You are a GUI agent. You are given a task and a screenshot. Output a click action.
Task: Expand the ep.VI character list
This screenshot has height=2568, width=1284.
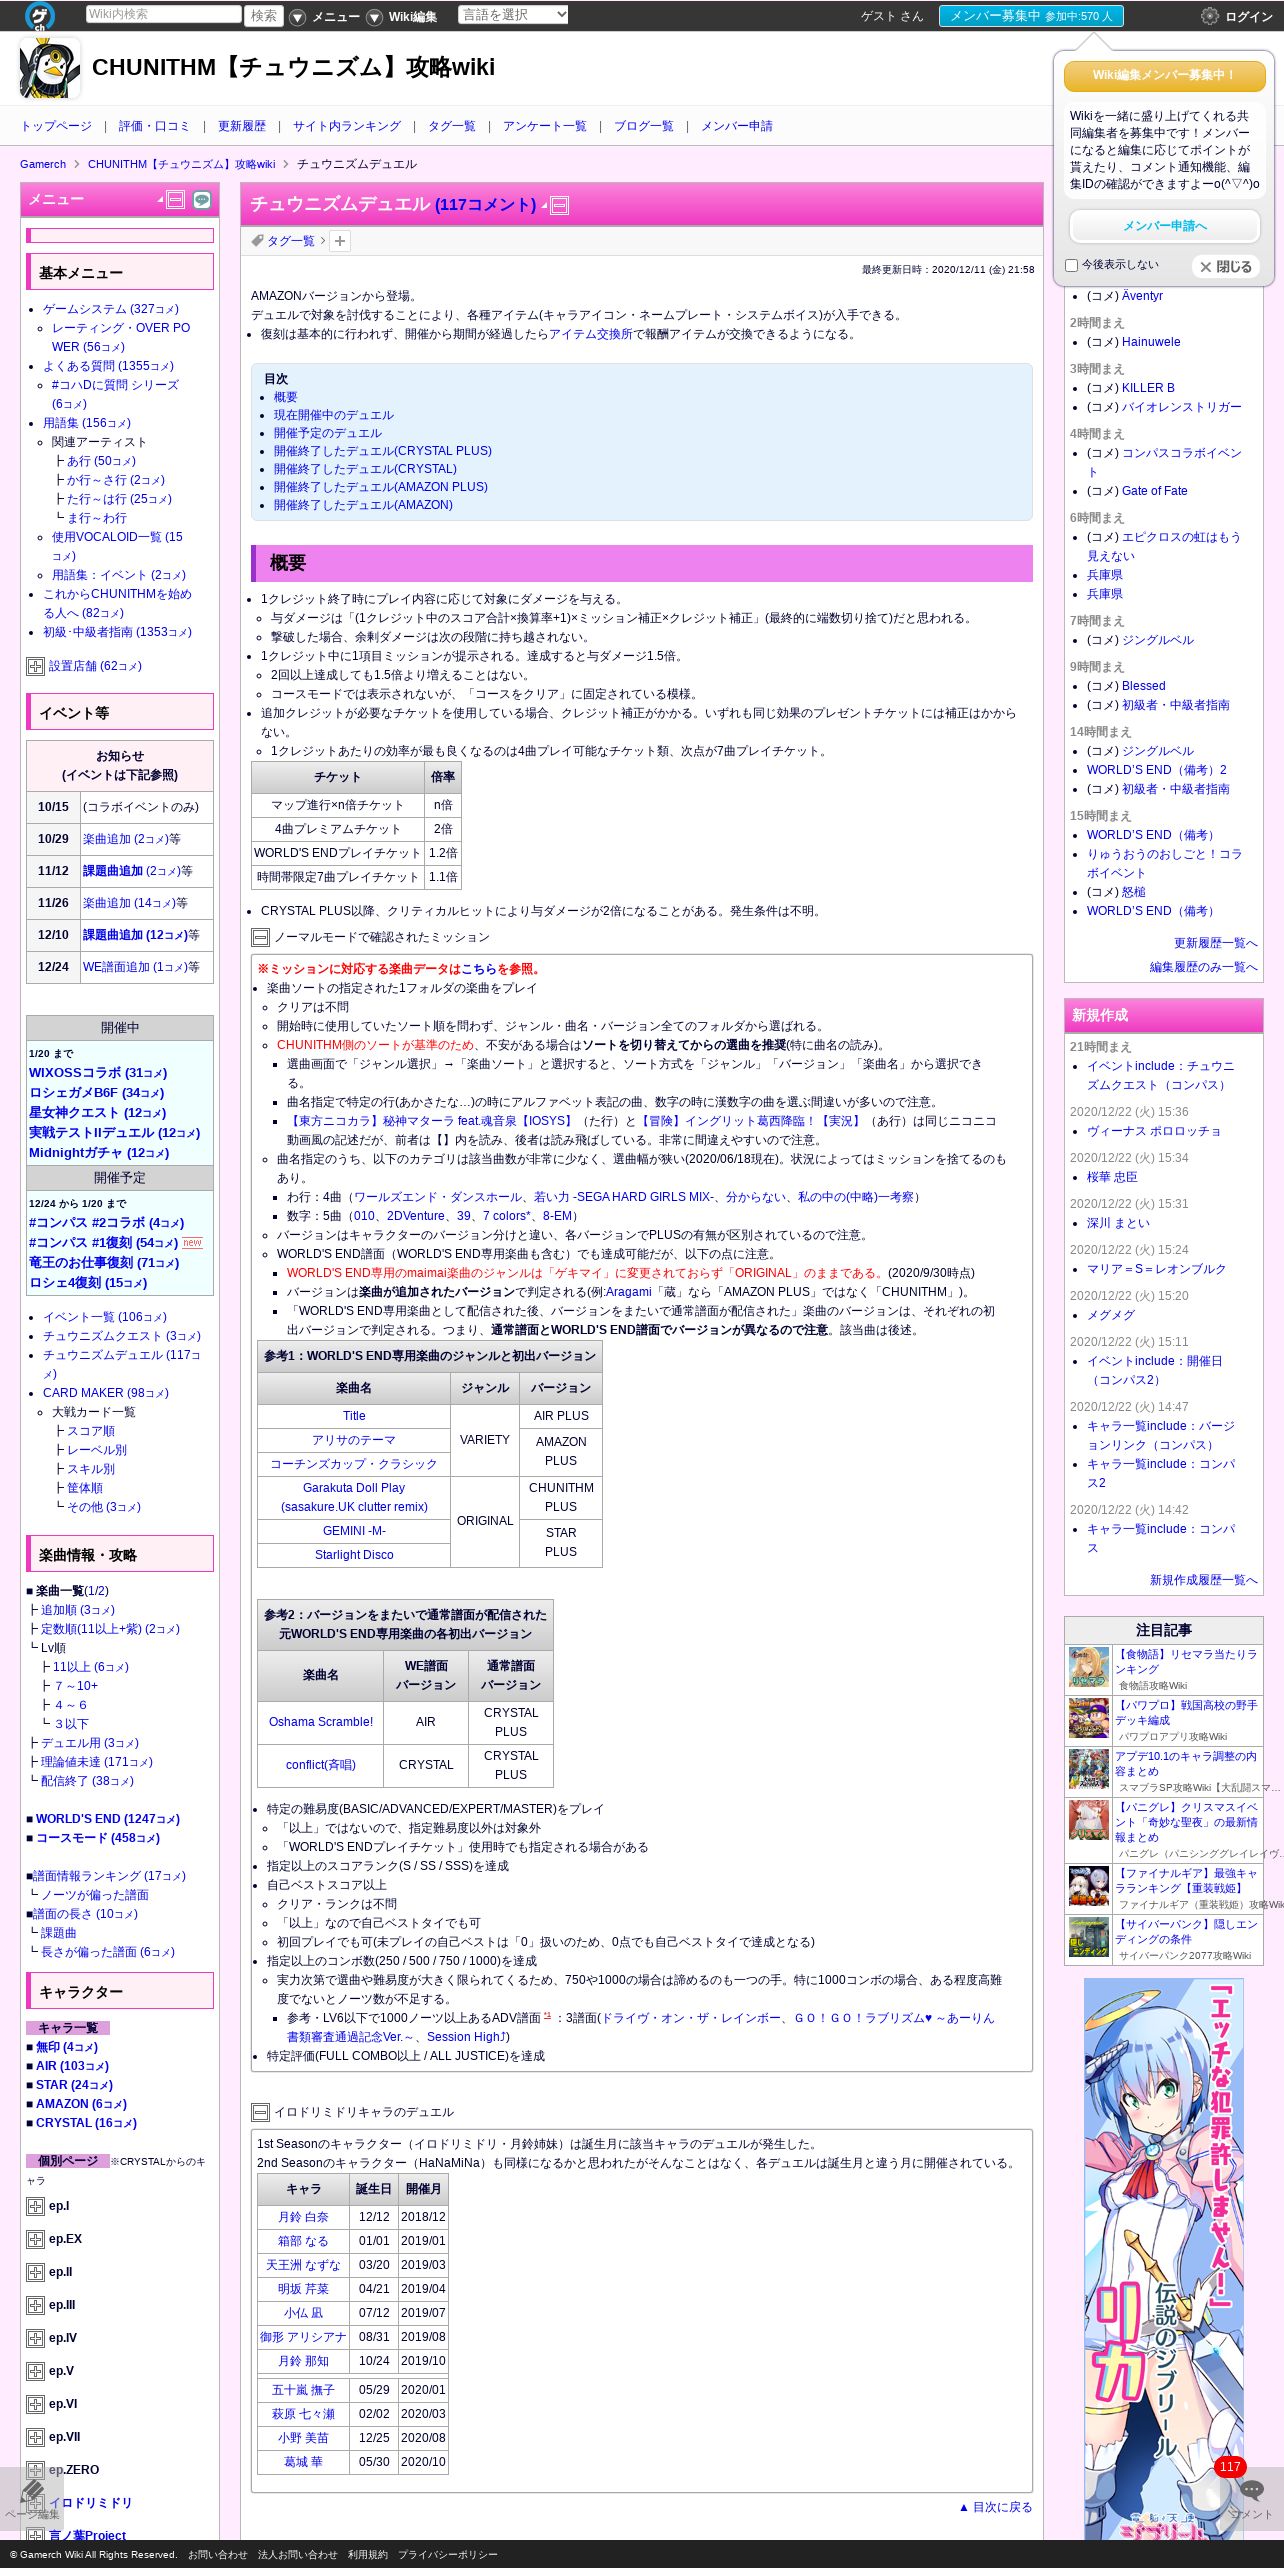(35, 2405)
